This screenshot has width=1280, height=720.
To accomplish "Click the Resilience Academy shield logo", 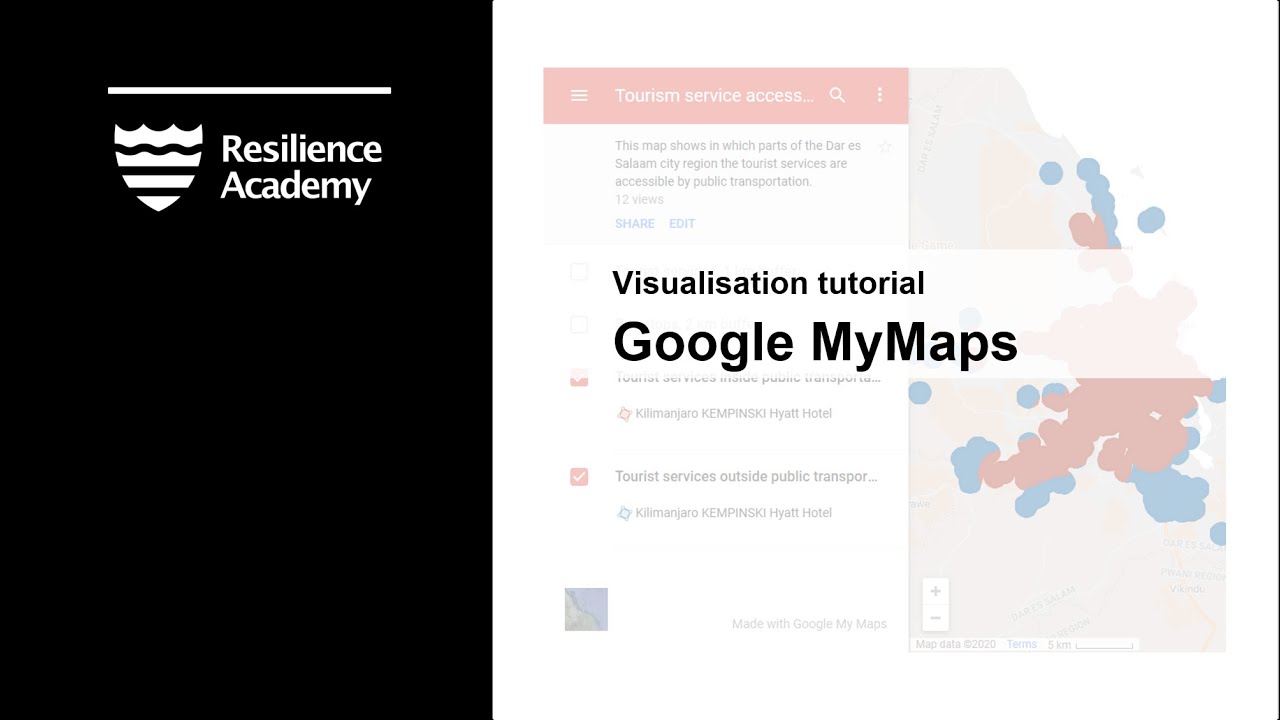I will 159,167.
